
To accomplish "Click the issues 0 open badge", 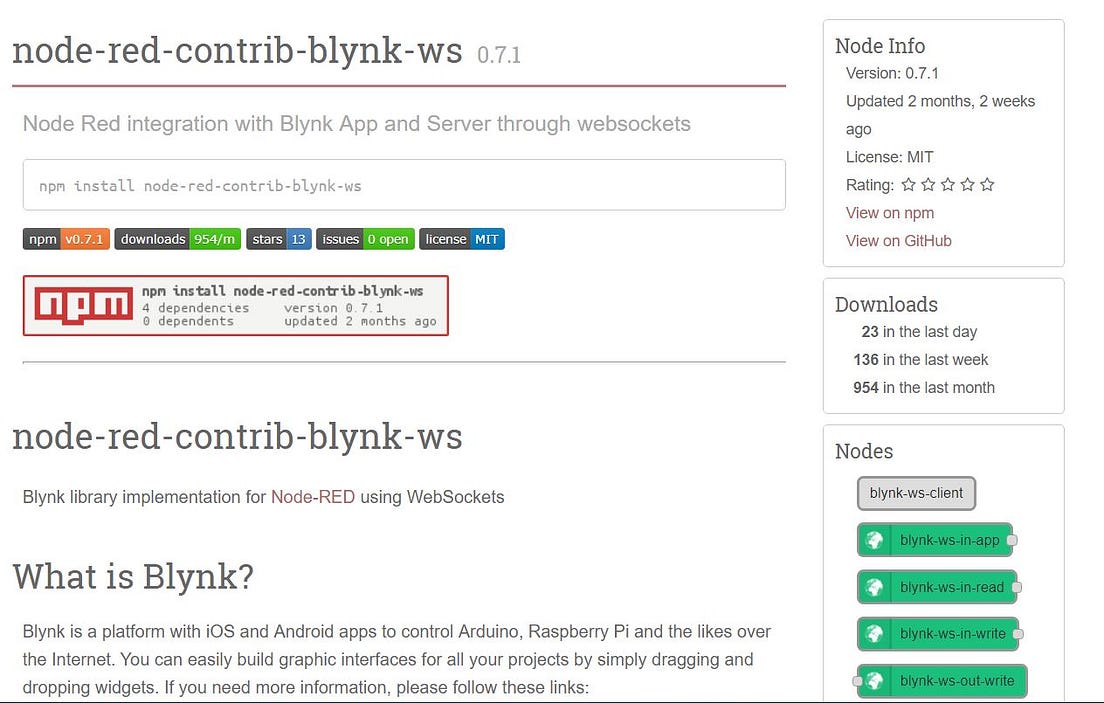I will pos(365,239).
